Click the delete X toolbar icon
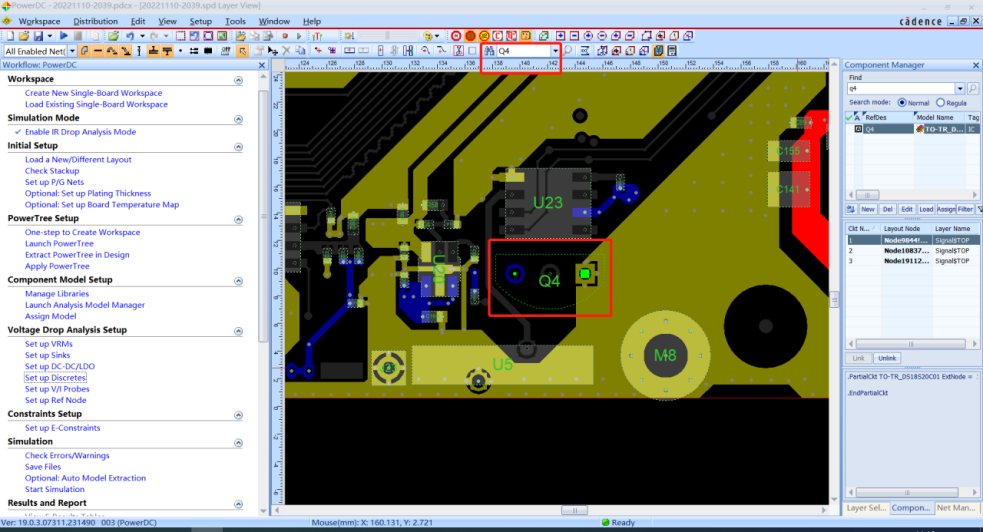Screen dimensions: 983x532 [286, 51]
